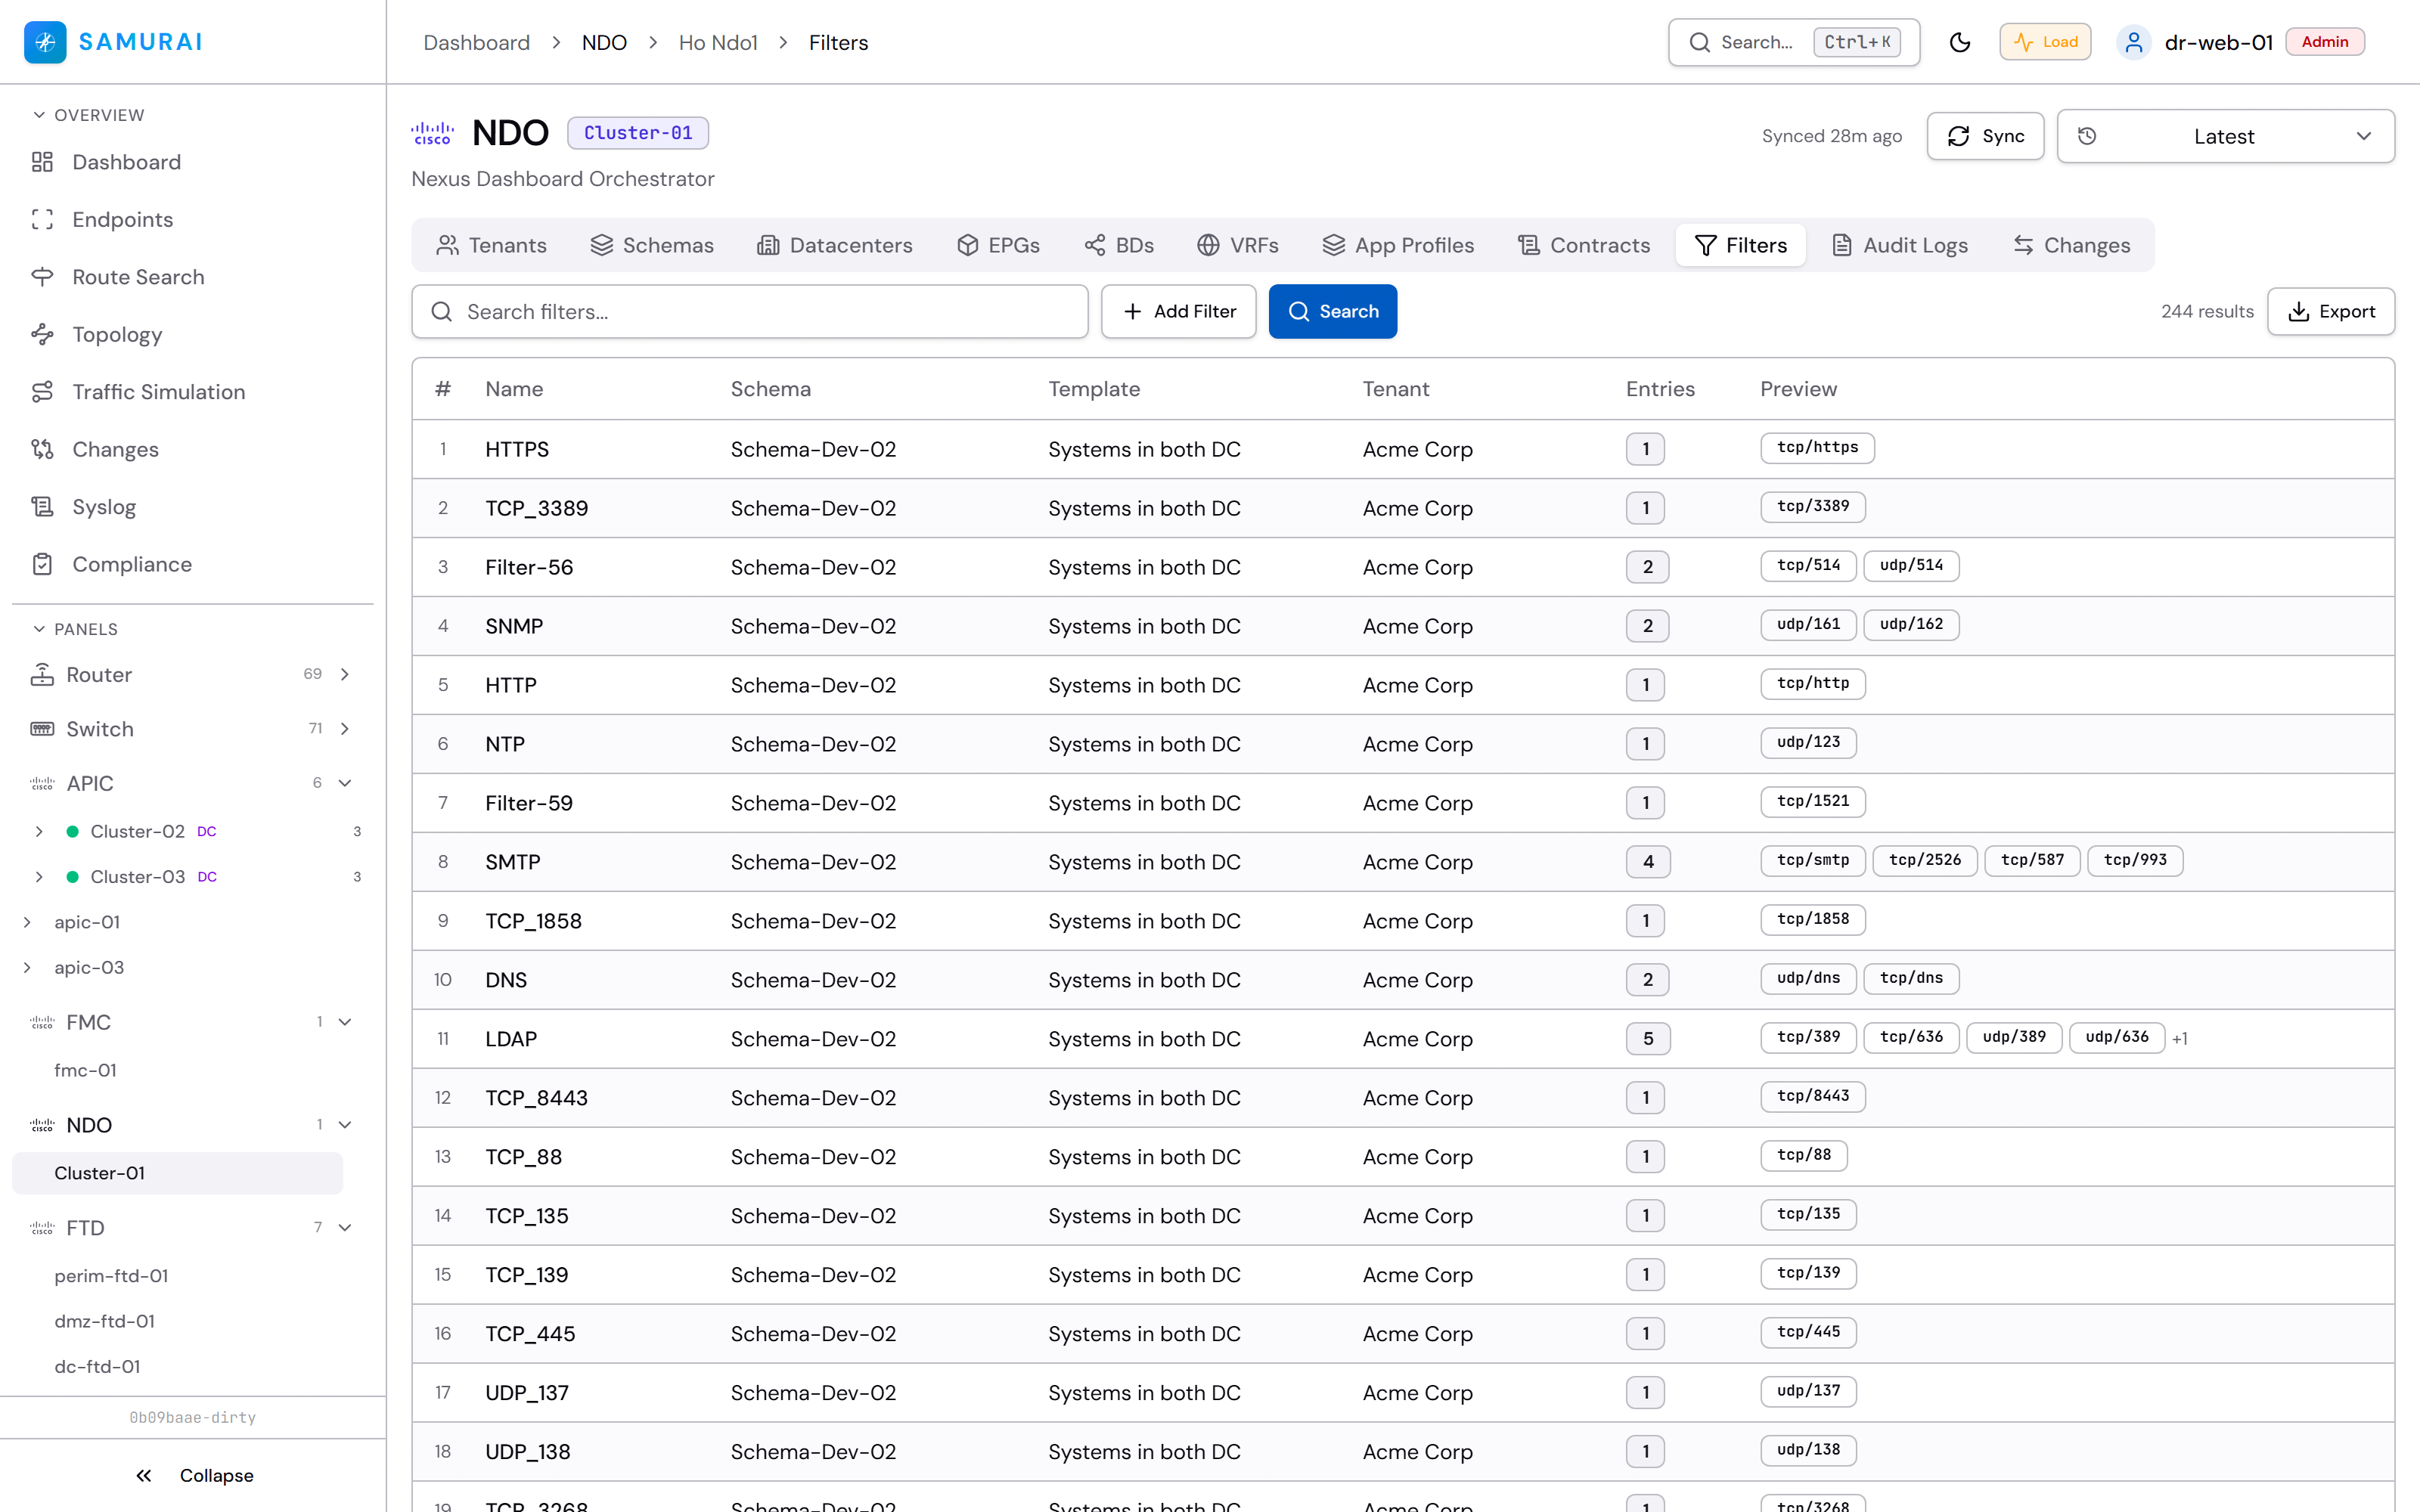
Task: Click the LDAP filter name
Action: pos(511,1039)
